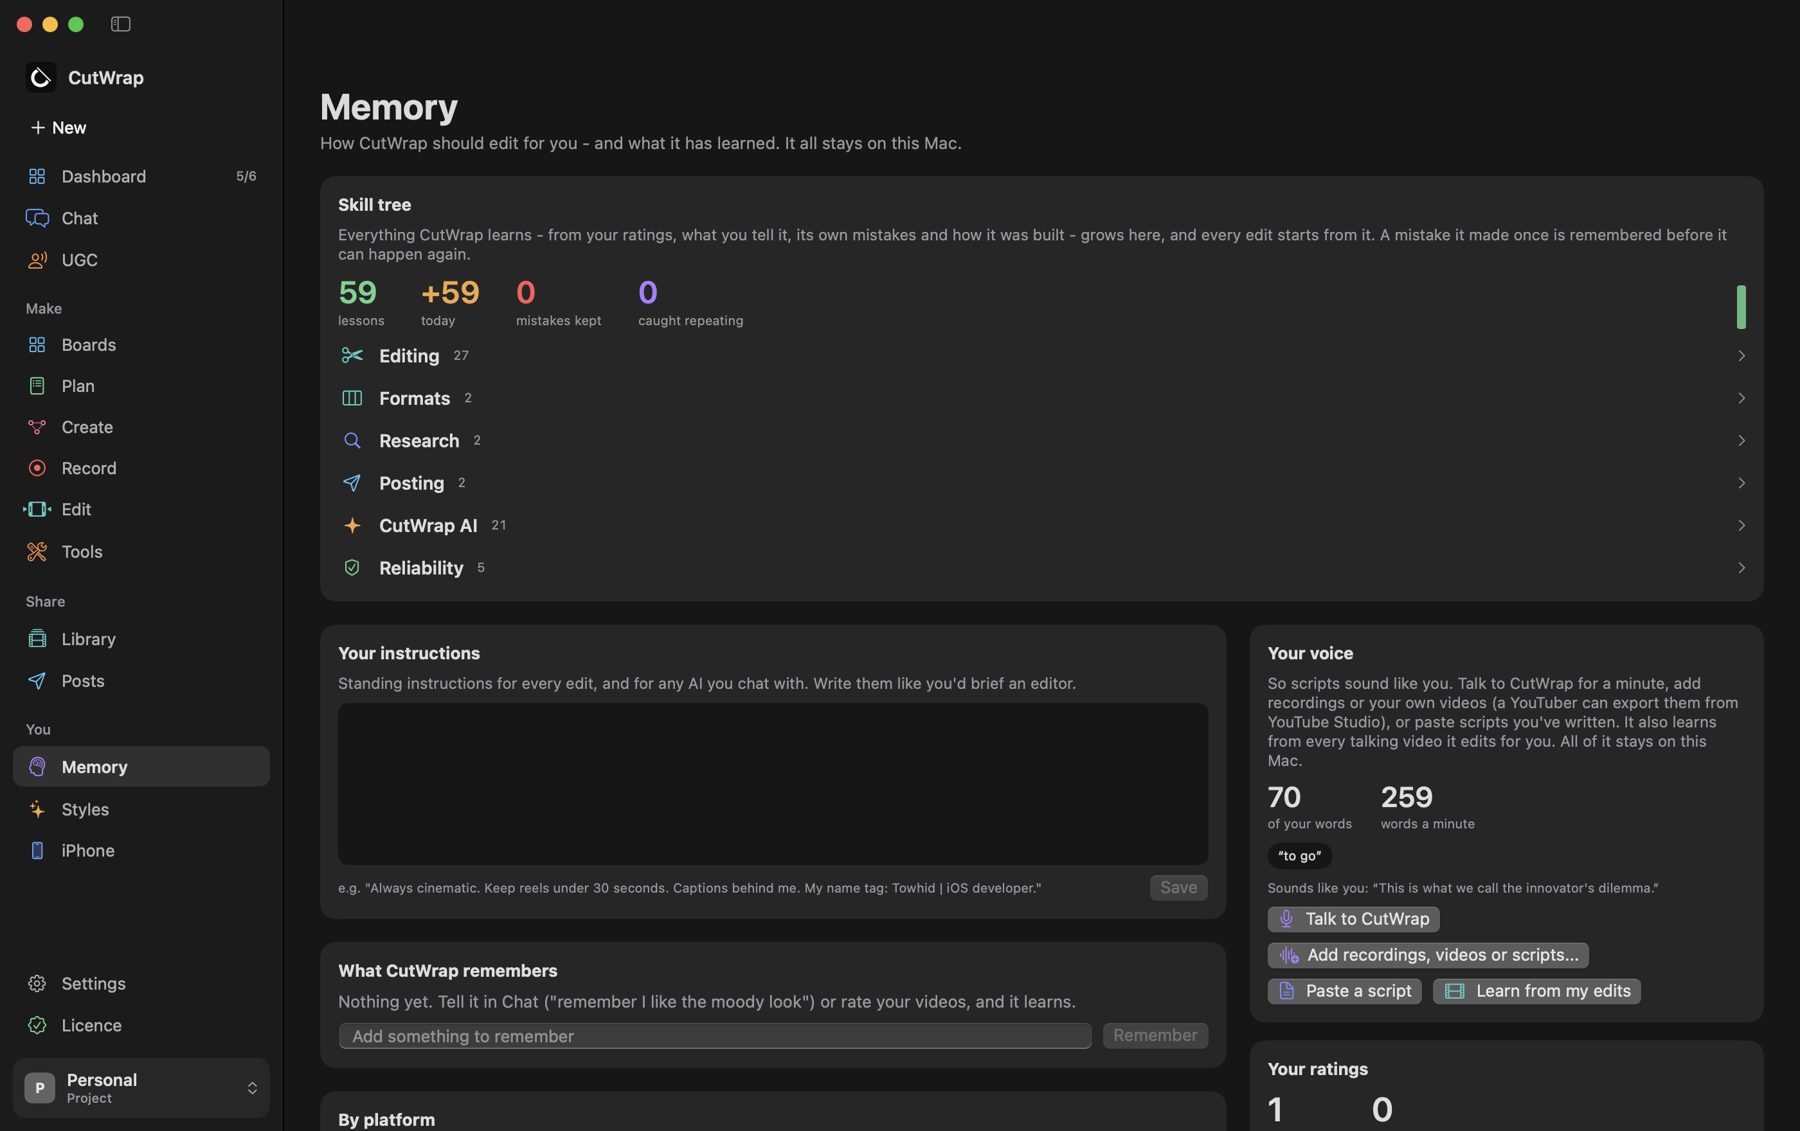
Task: Click the red Record icon
Action: (x=37, y=468)
